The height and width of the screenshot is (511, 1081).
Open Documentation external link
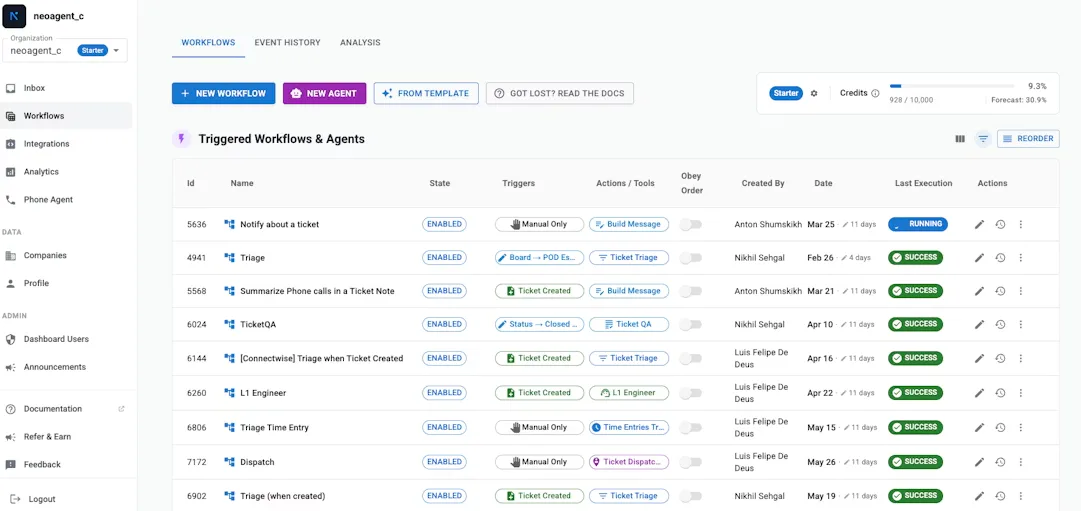pos(66,409)
